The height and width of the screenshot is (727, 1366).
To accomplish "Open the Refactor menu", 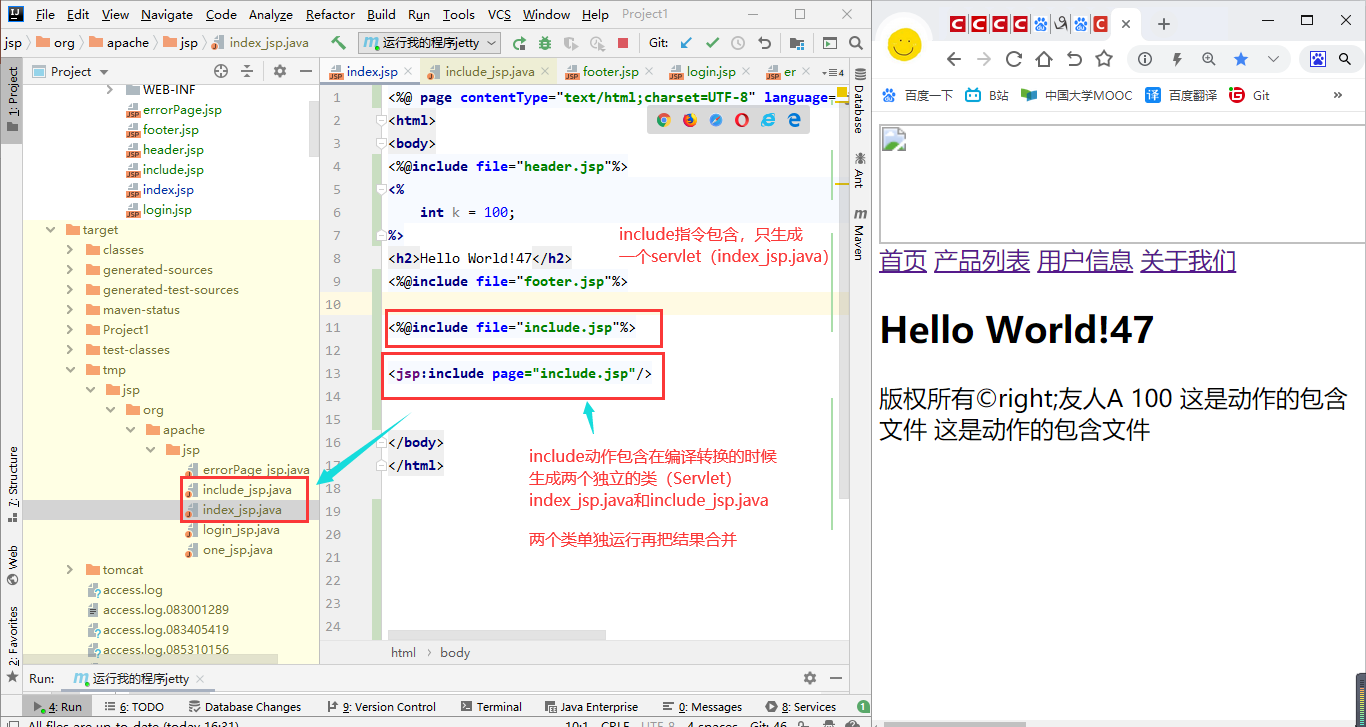I will coord(329,14).
